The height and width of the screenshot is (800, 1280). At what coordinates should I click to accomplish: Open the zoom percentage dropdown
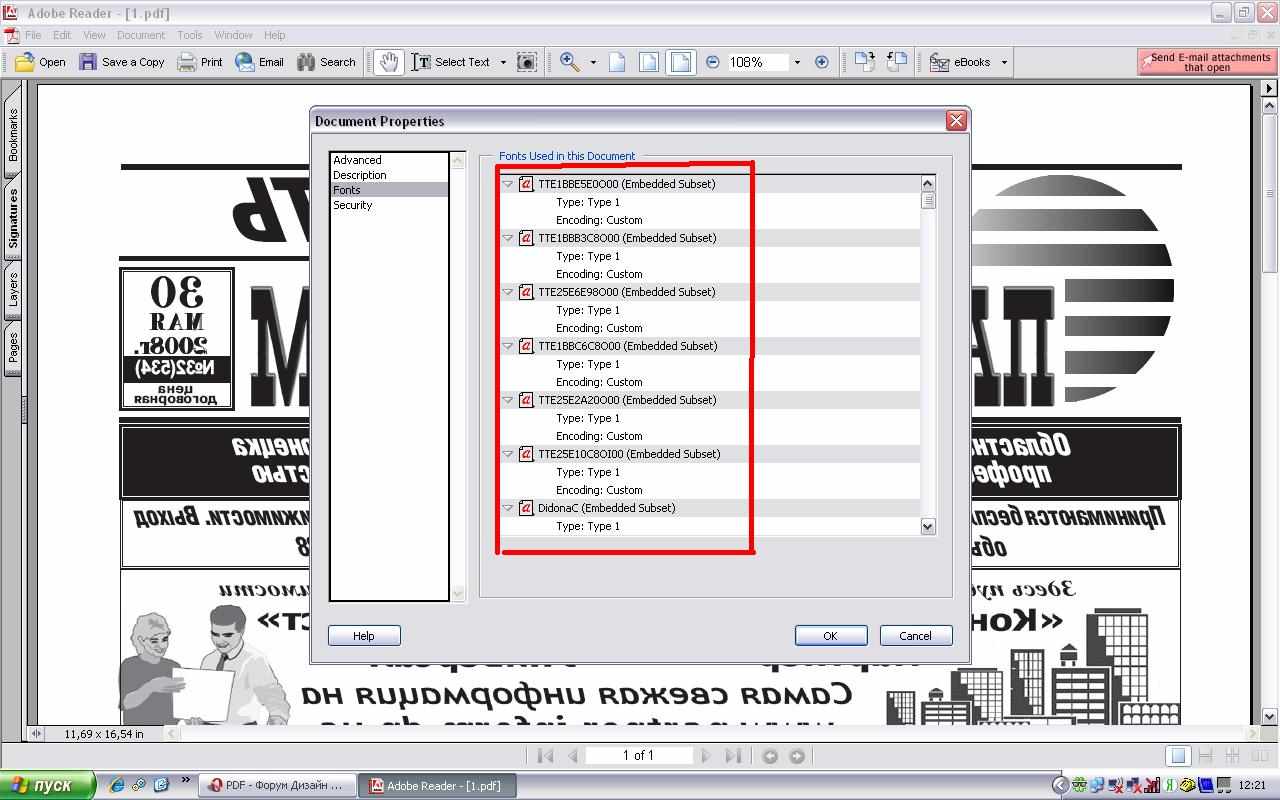coord(797,62)
